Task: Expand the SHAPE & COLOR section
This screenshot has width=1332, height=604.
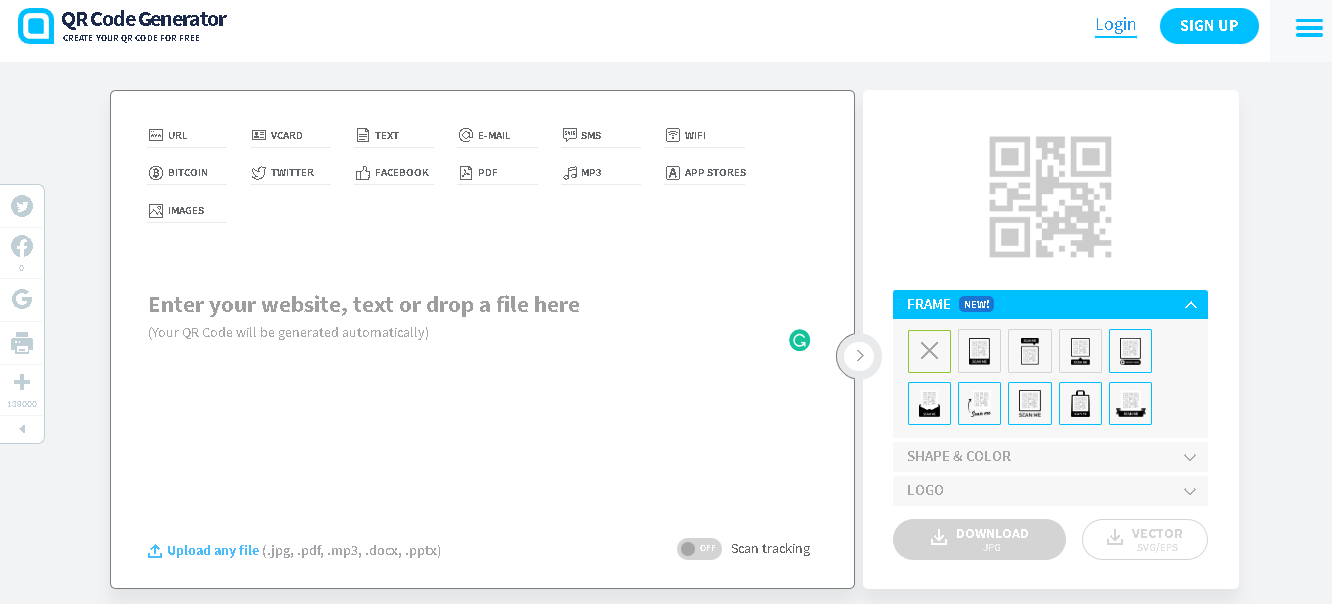Action: [1050, 456]
